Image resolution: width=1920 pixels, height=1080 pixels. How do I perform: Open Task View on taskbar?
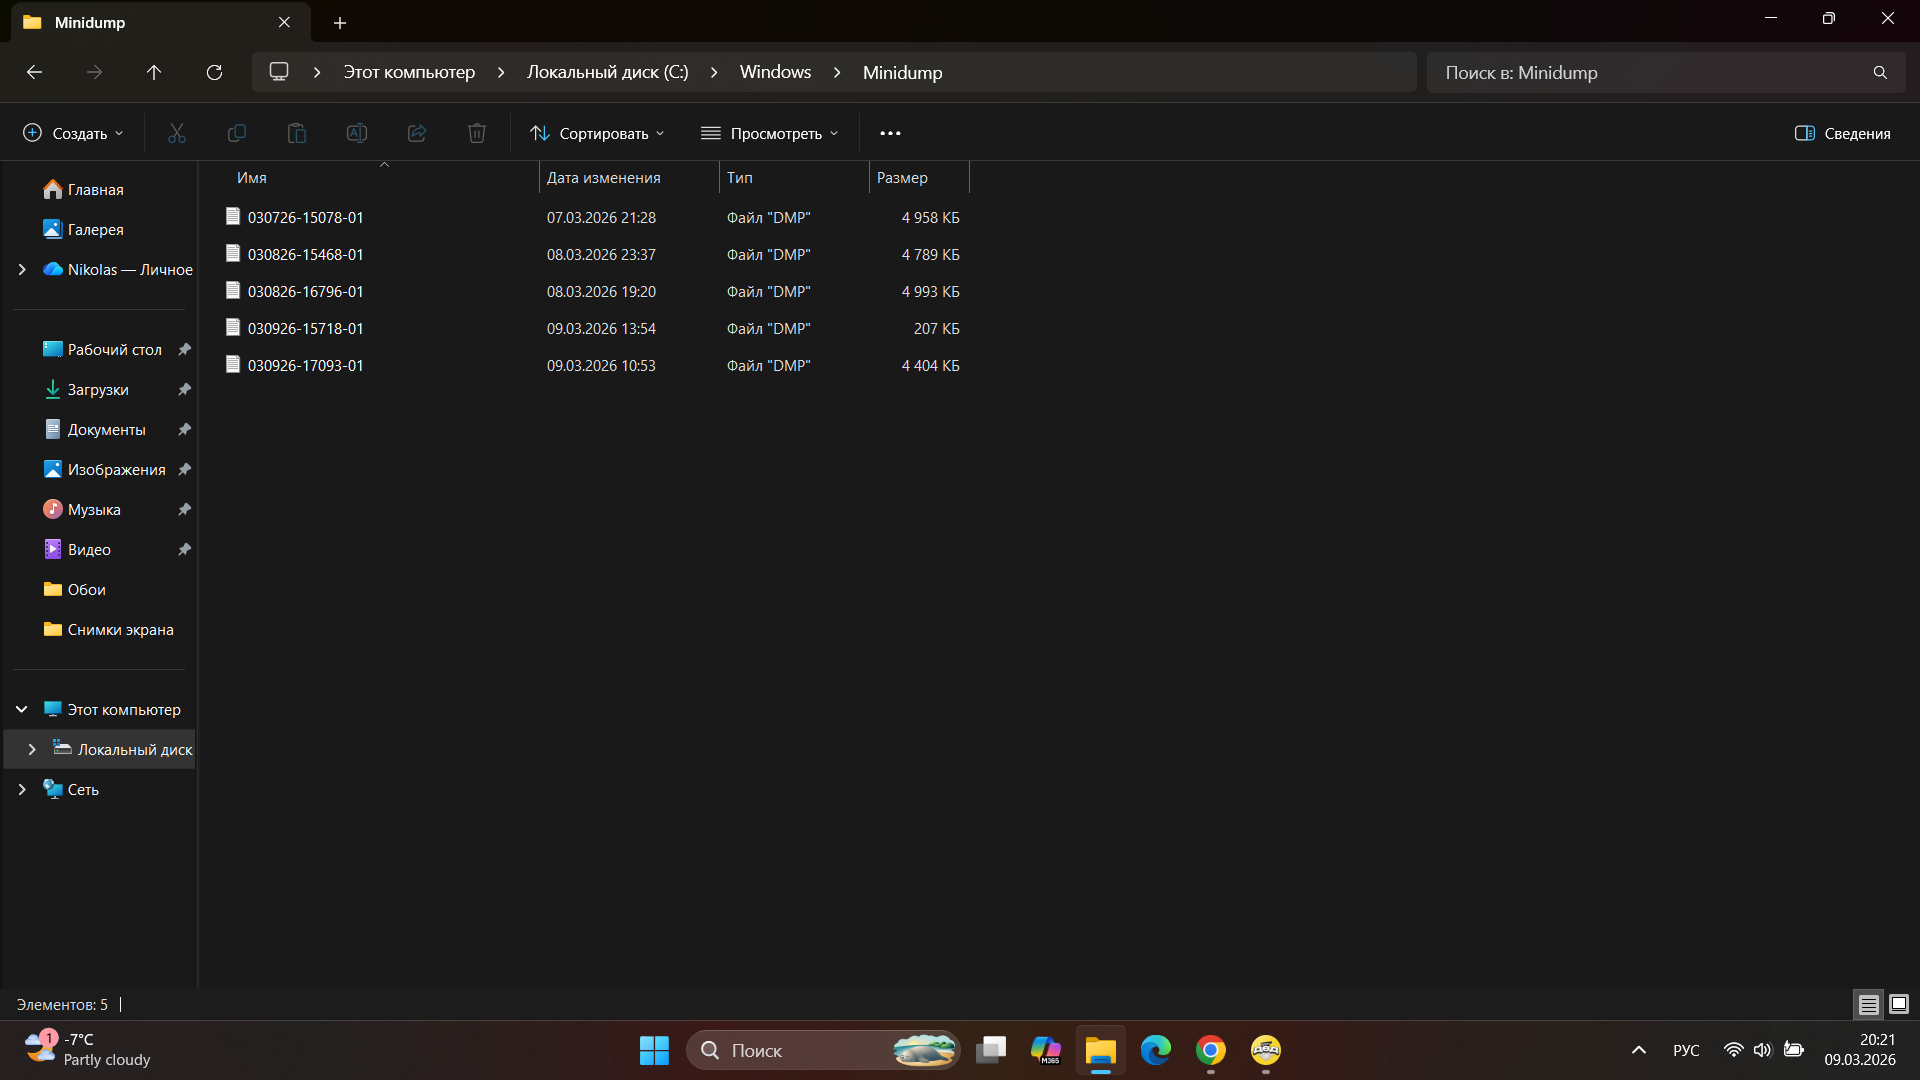coord(991,1050)
